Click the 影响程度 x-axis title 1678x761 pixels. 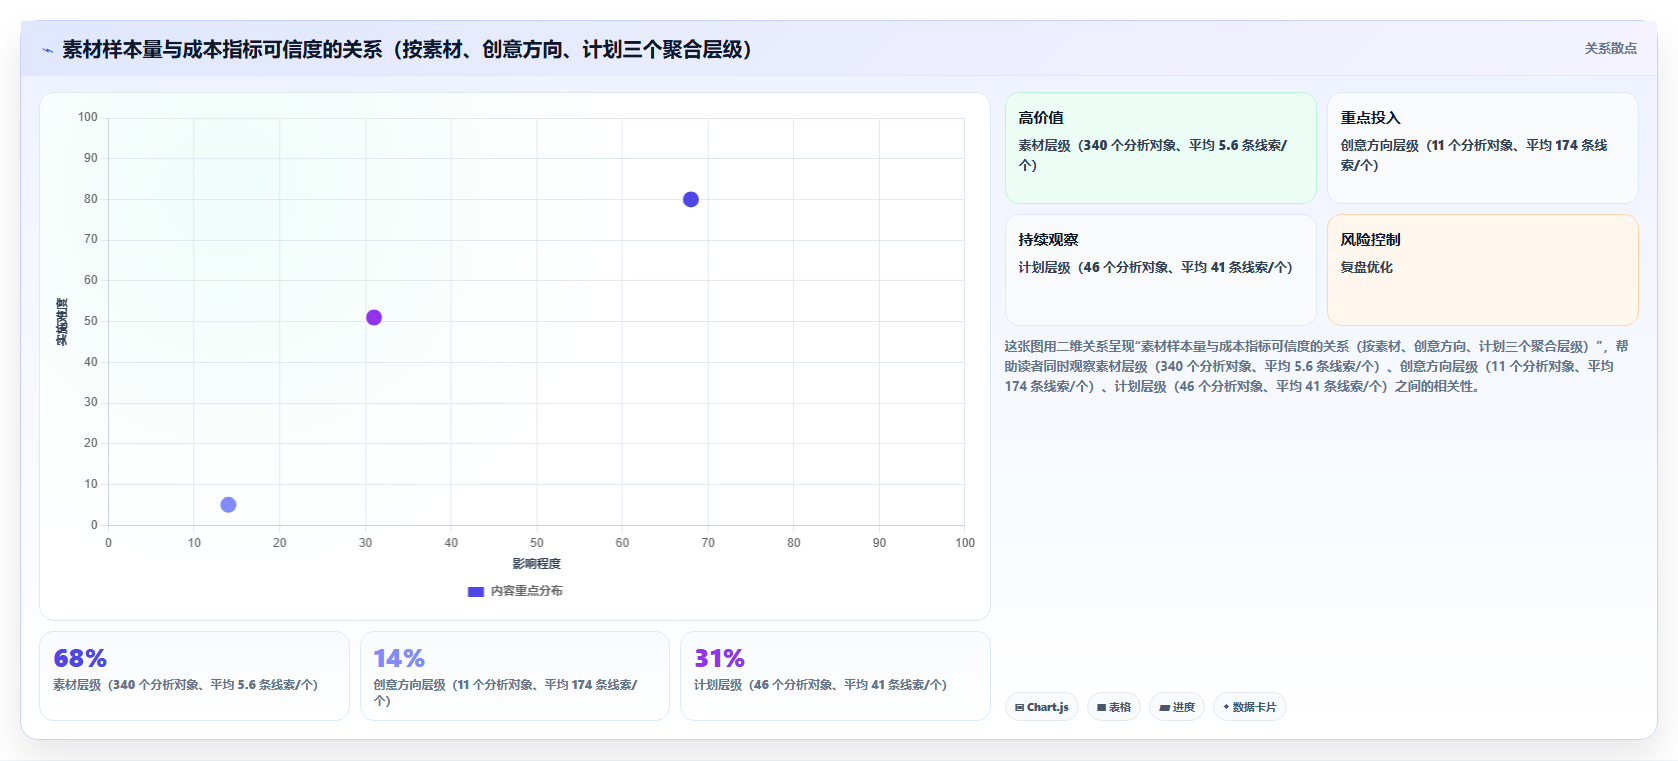[x=537, y=564]
